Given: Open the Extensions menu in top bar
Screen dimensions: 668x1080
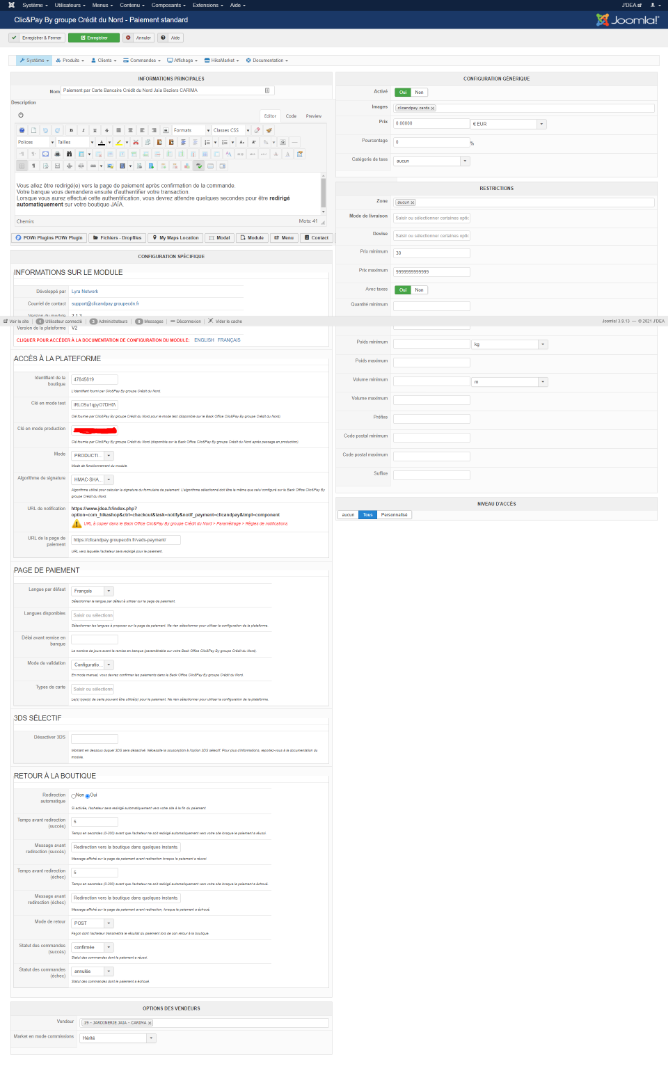Looking at the screenshot, I should coord(207,5).
